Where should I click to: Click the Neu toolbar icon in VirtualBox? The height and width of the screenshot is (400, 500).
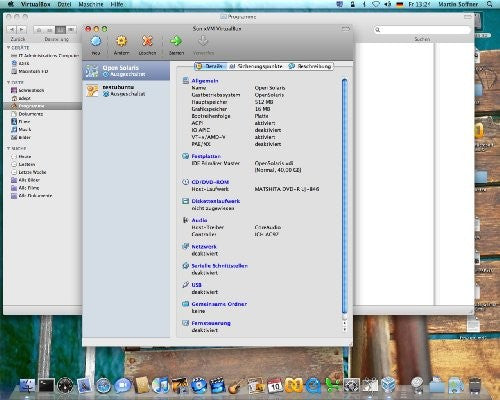[96, 41]
